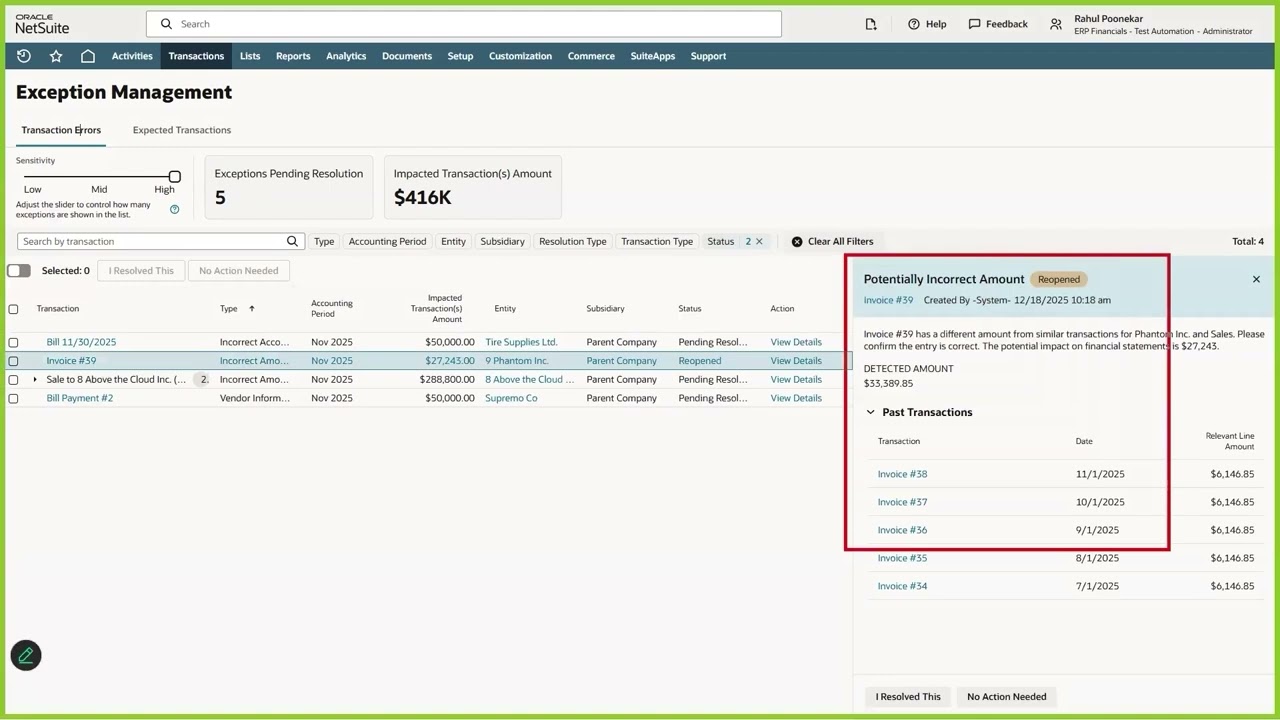
Task: Open the Entity filter
Action: [453, 241]
